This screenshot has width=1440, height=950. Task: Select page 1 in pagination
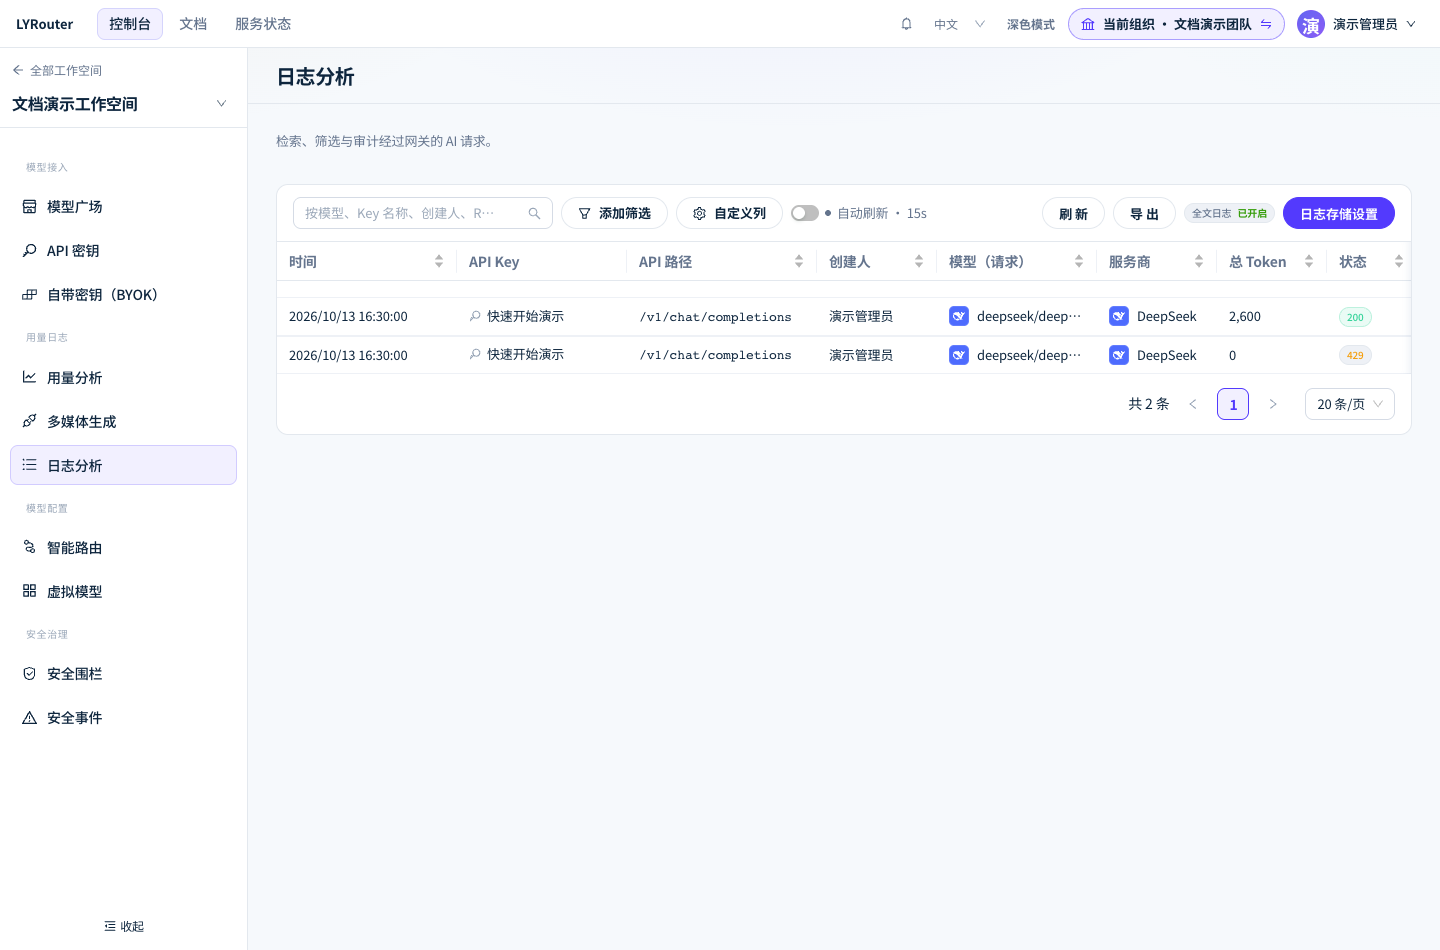pos(1233,404)
